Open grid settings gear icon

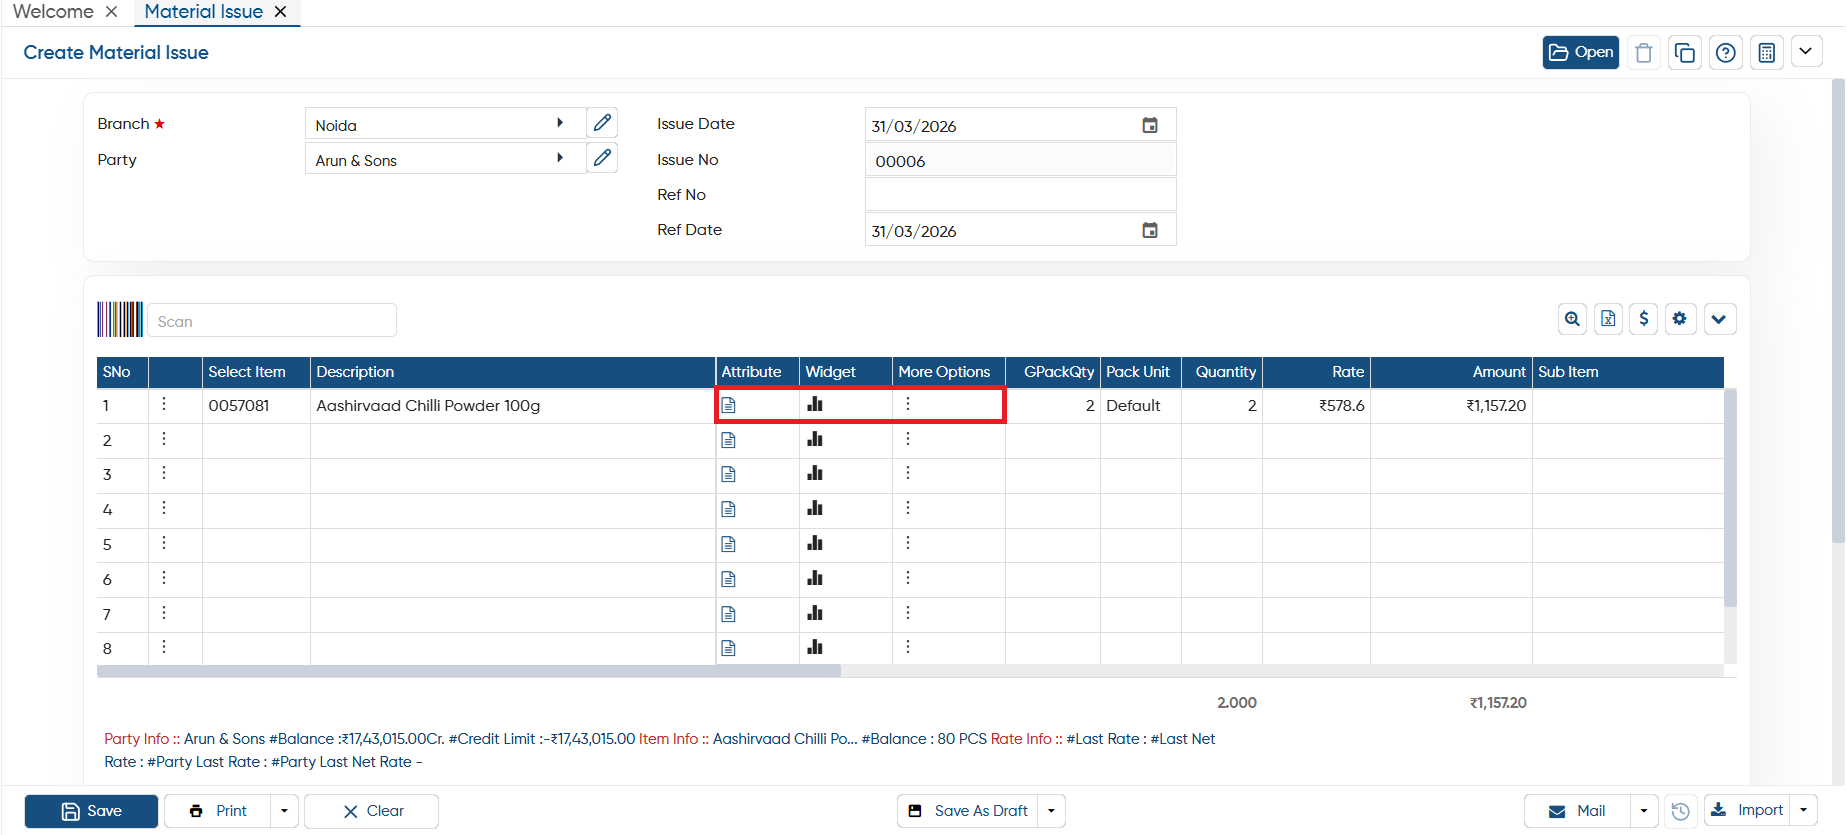(1680, 319)
